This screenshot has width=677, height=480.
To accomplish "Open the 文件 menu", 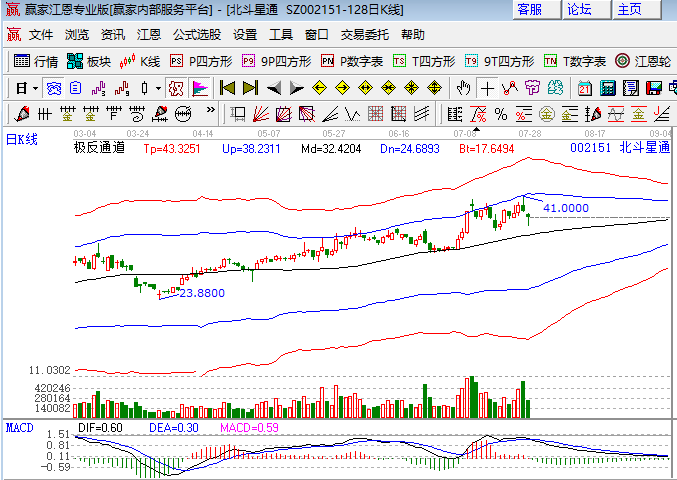I will [41, 35].
